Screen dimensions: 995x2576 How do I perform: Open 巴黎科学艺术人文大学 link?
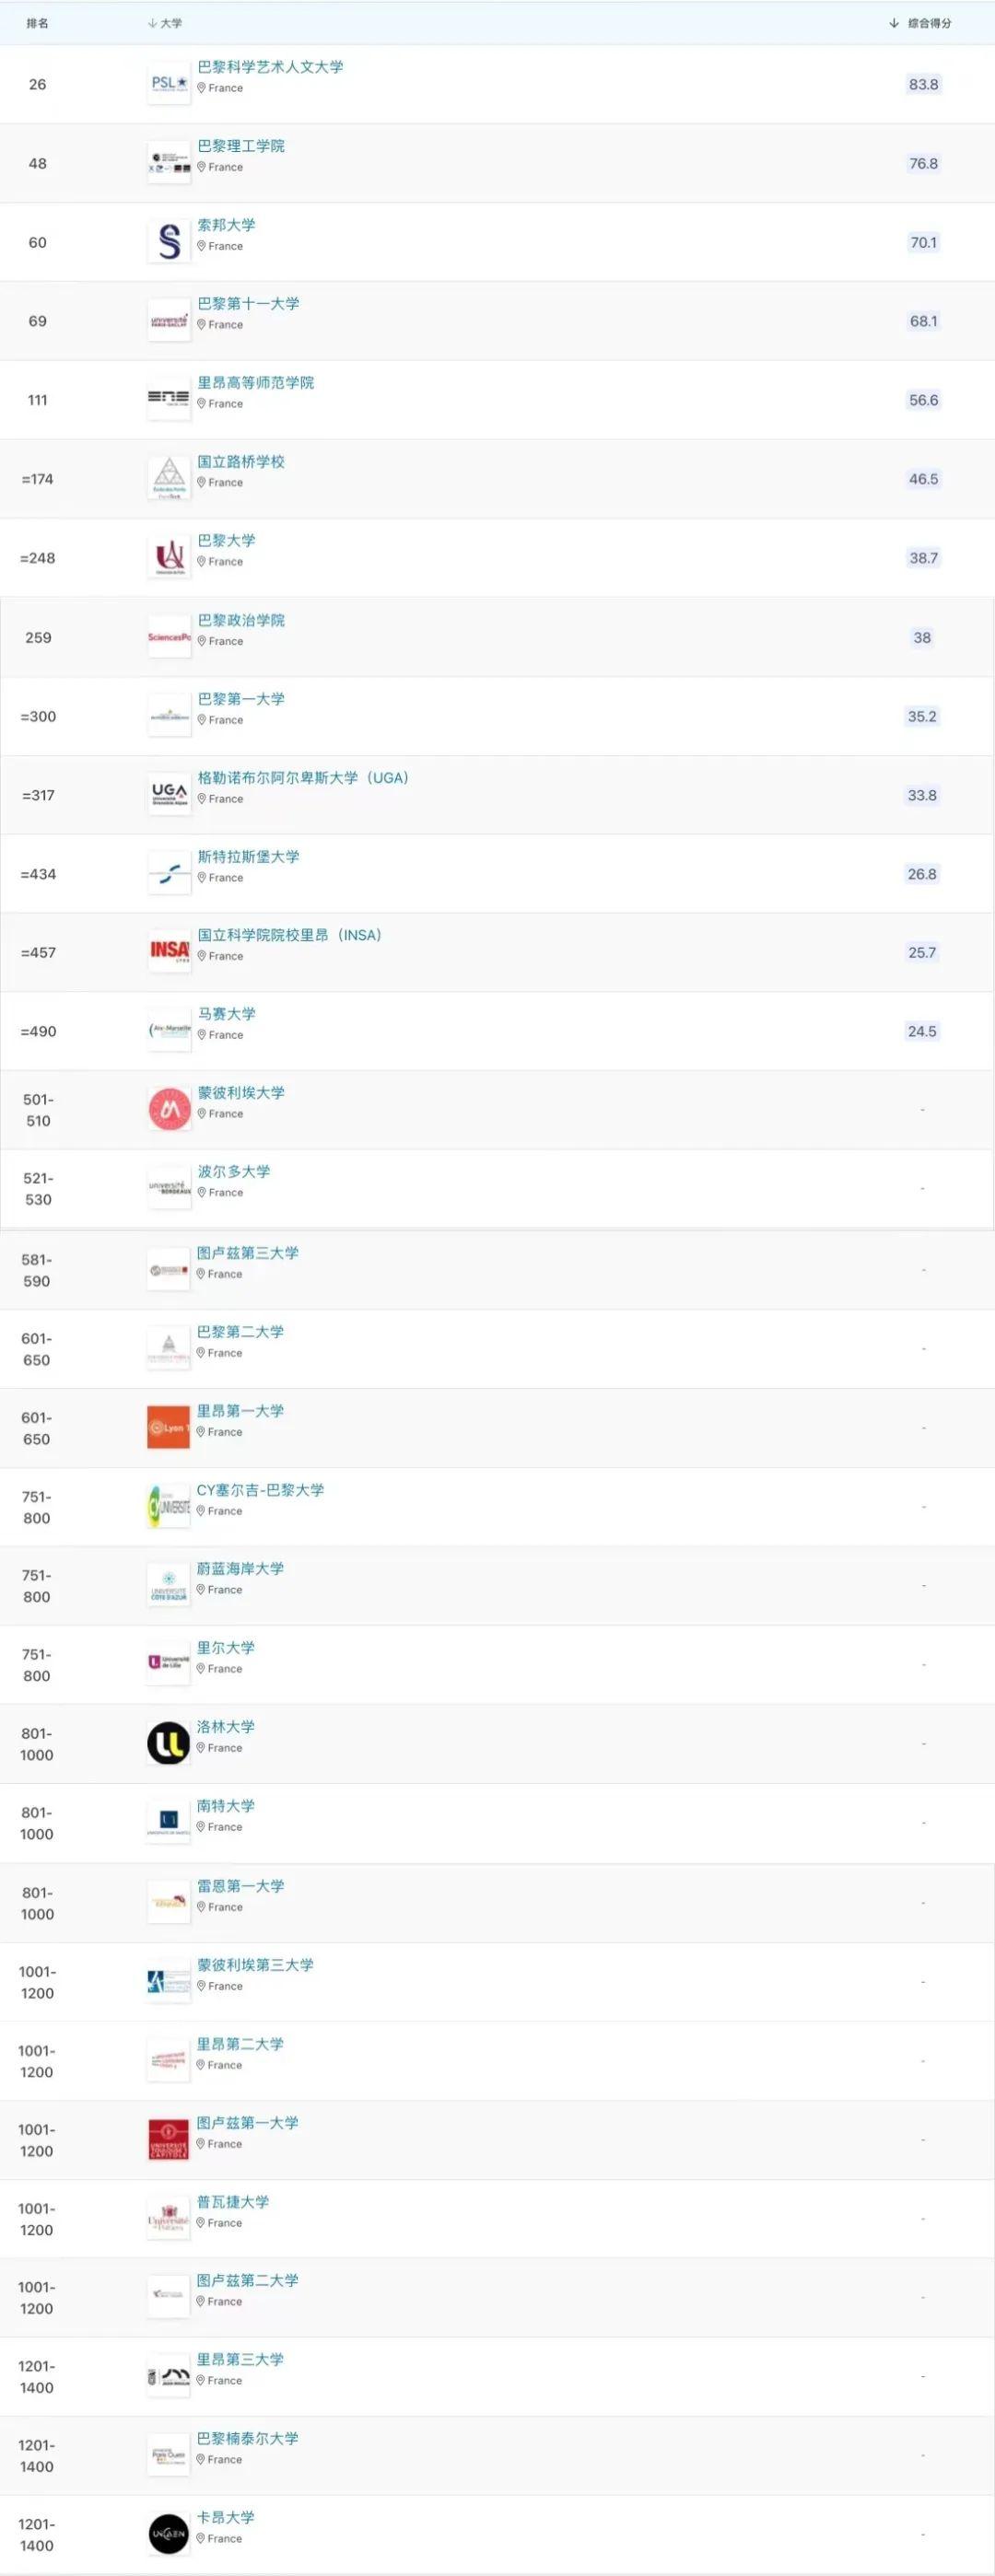[270, 67]
